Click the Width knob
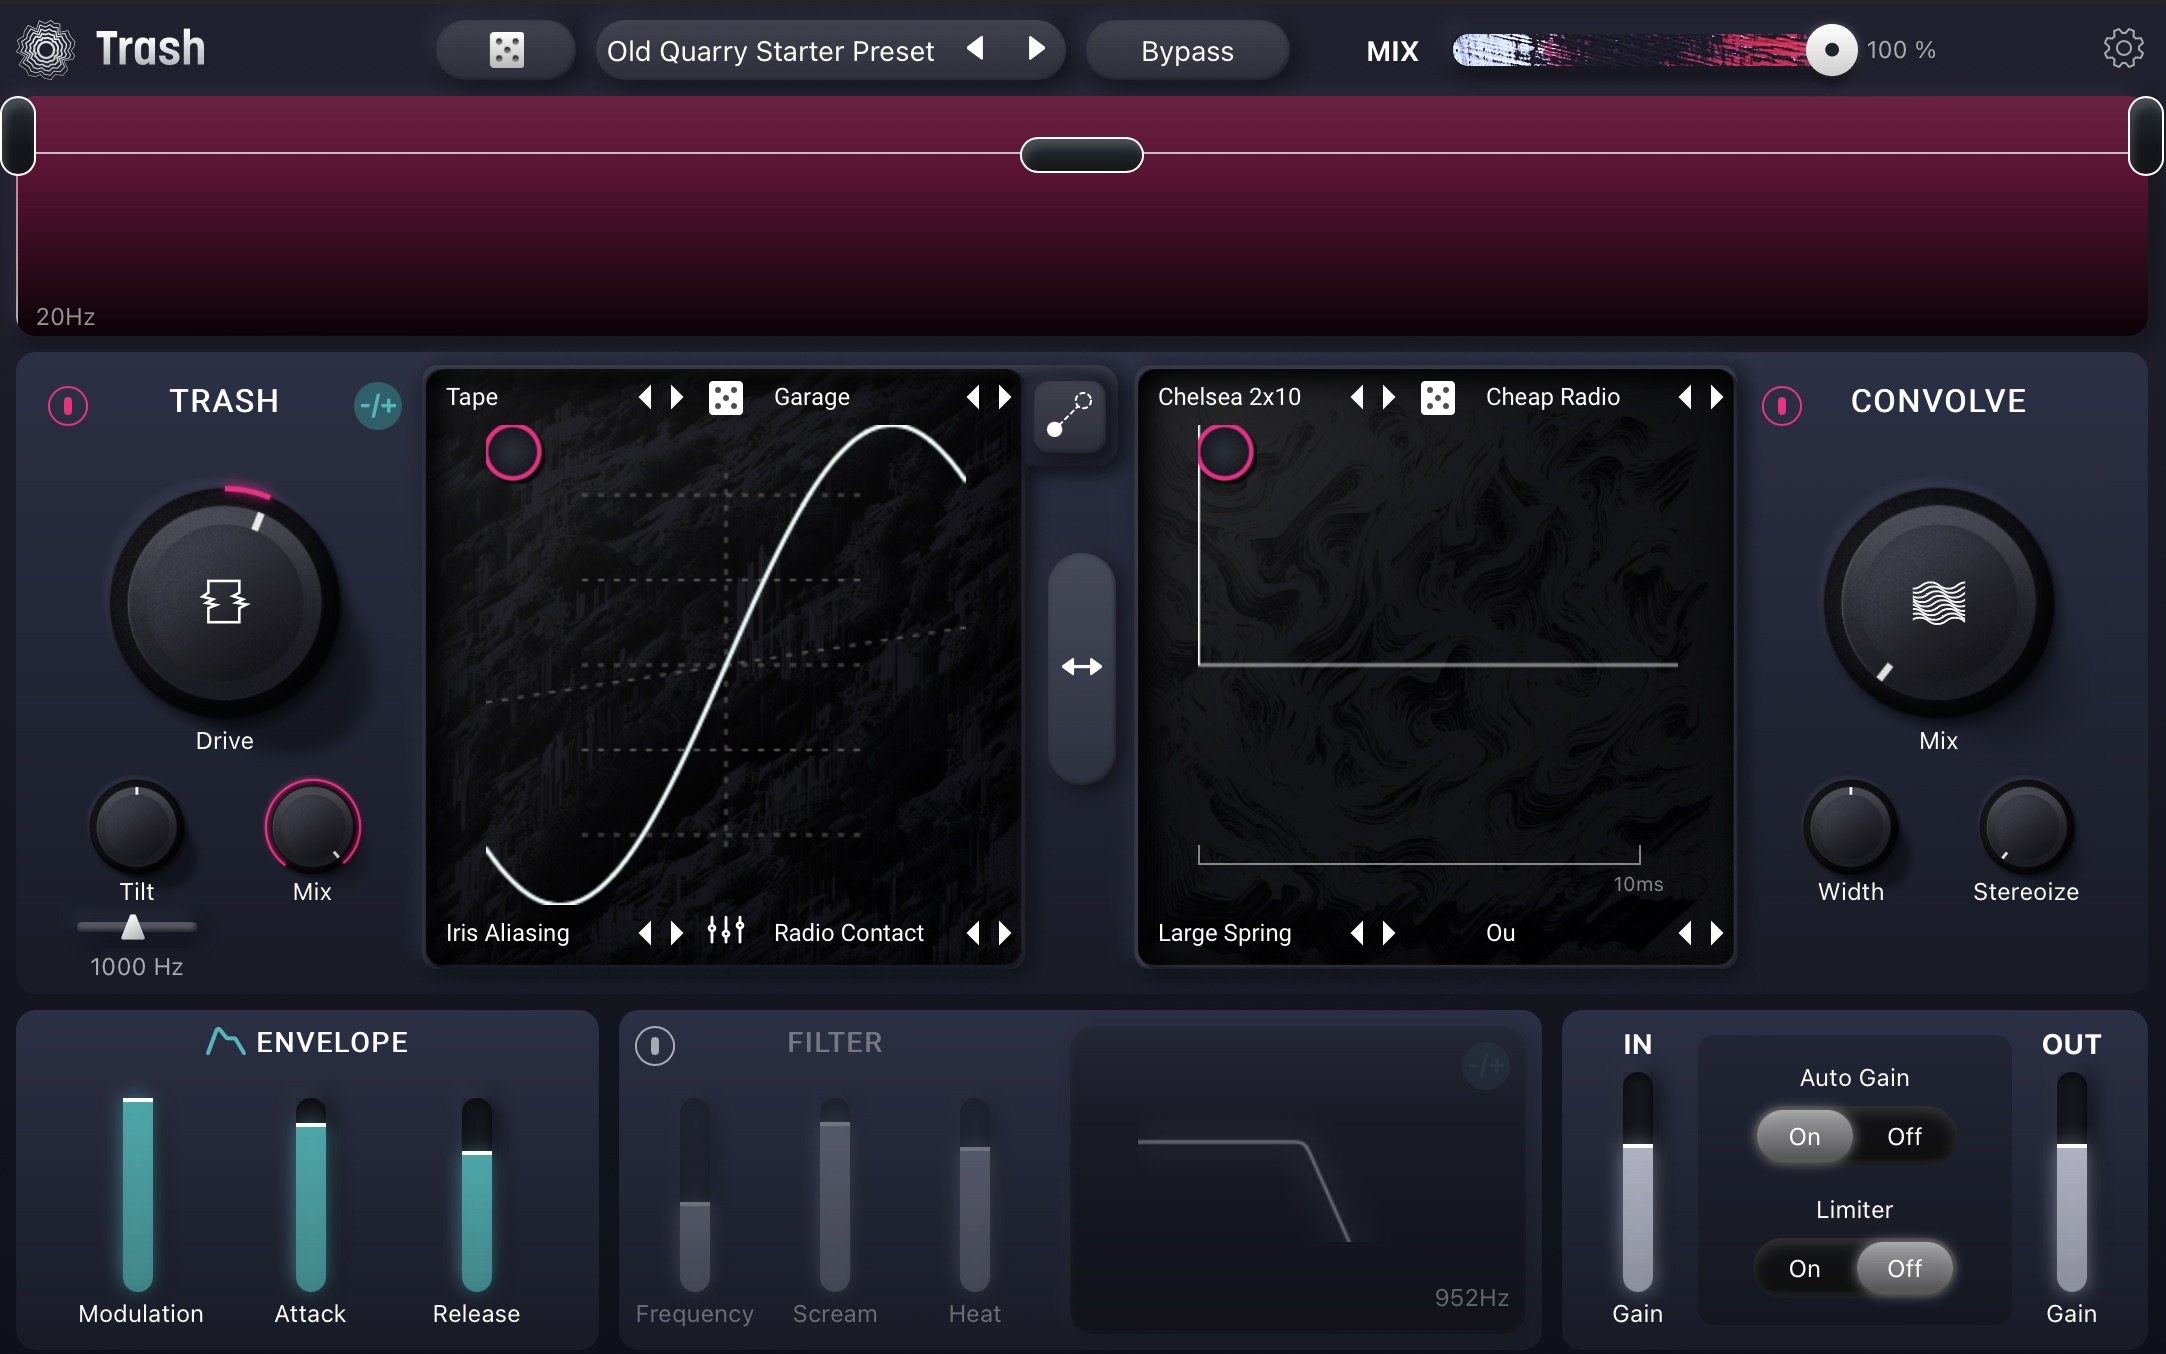The width and height of the screenshot is (2166, 1354). click(x=1850, y=827)
